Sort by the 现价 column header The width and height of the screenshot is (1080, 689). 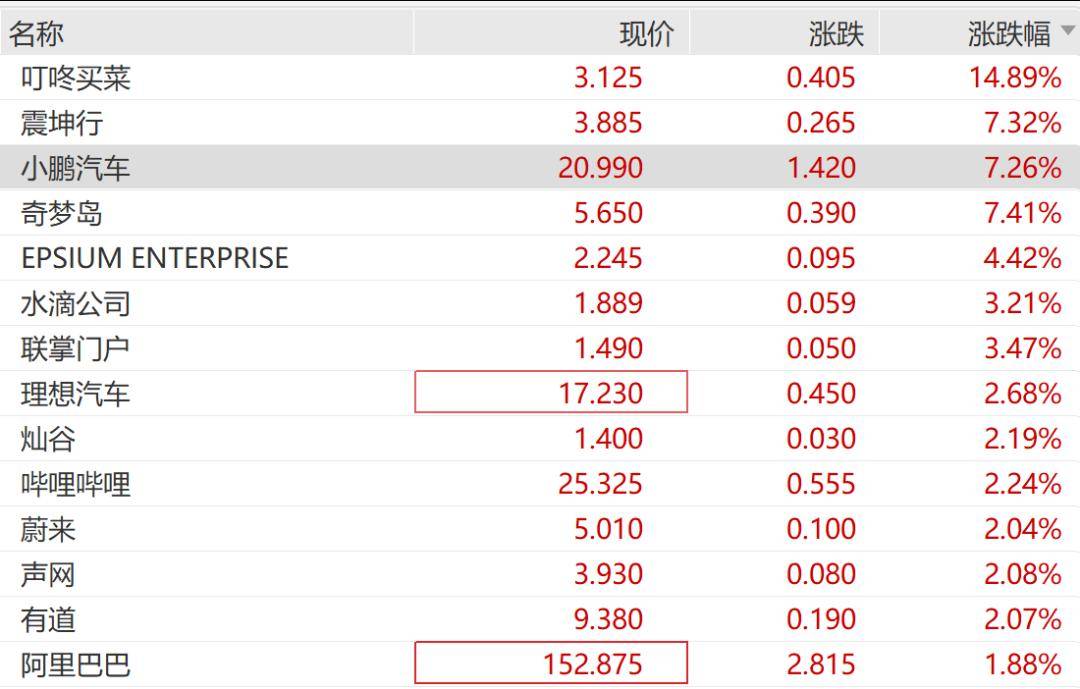(x=646, y=34)
